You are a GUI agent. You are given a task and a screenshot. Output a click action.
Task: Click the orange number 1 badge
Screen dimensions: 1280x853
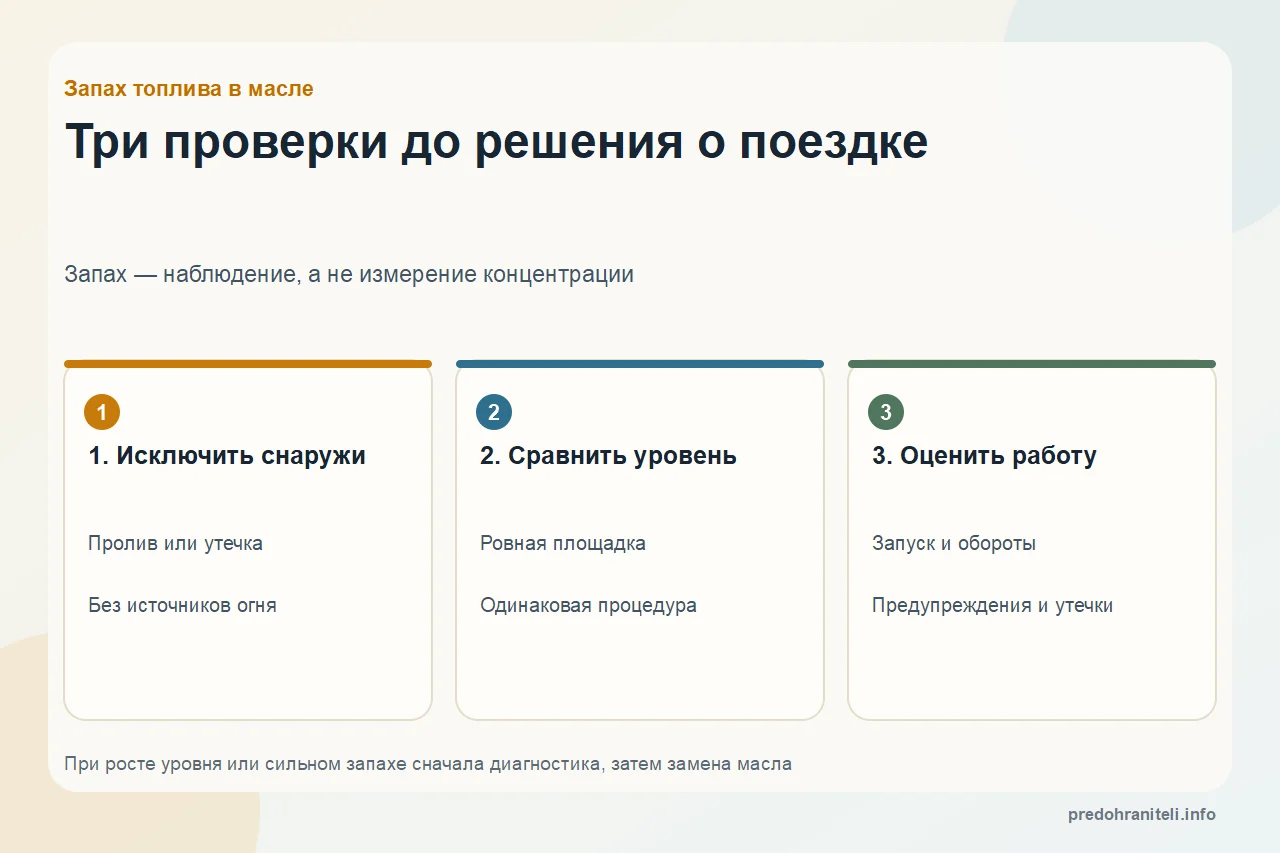point(102,412)
